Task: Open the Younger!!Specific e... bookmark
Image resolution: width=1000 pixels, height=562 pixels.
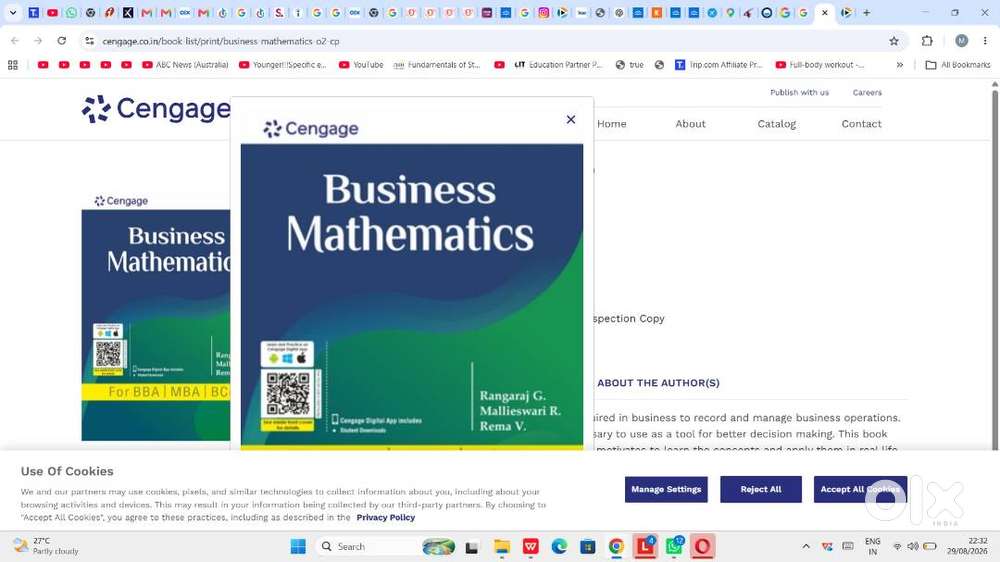Action: click(x=283, y=64)
